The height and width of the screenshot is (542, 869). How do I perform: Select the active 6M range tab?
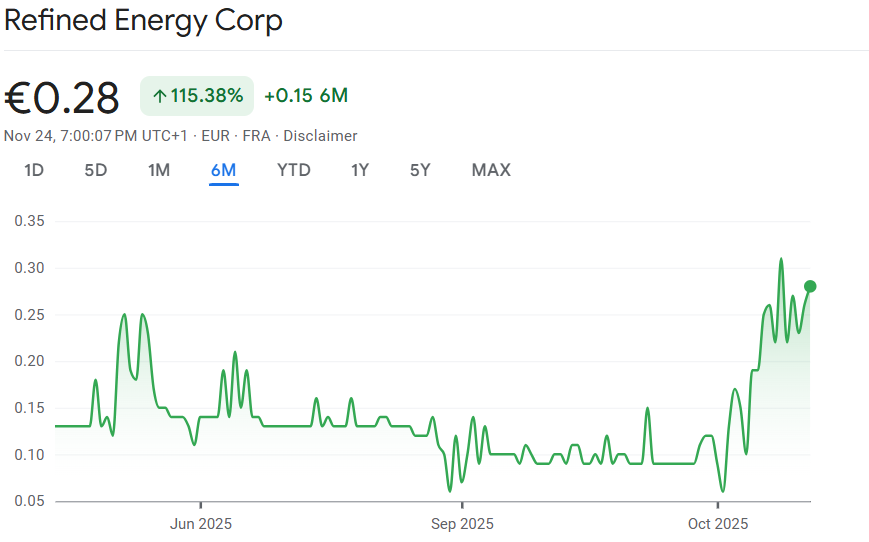click(x=223, y=170)
